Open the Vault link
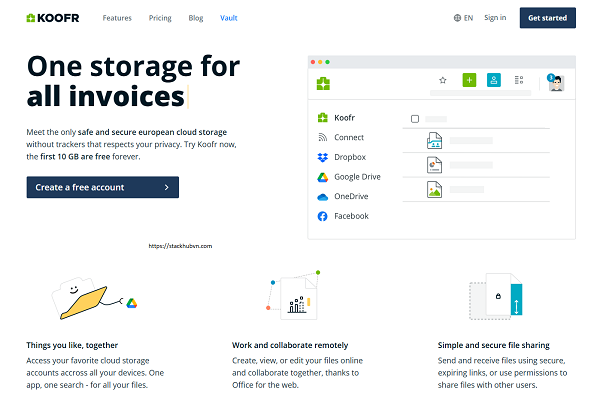Viewport: 600px width, 400px height. click(228, 18)
